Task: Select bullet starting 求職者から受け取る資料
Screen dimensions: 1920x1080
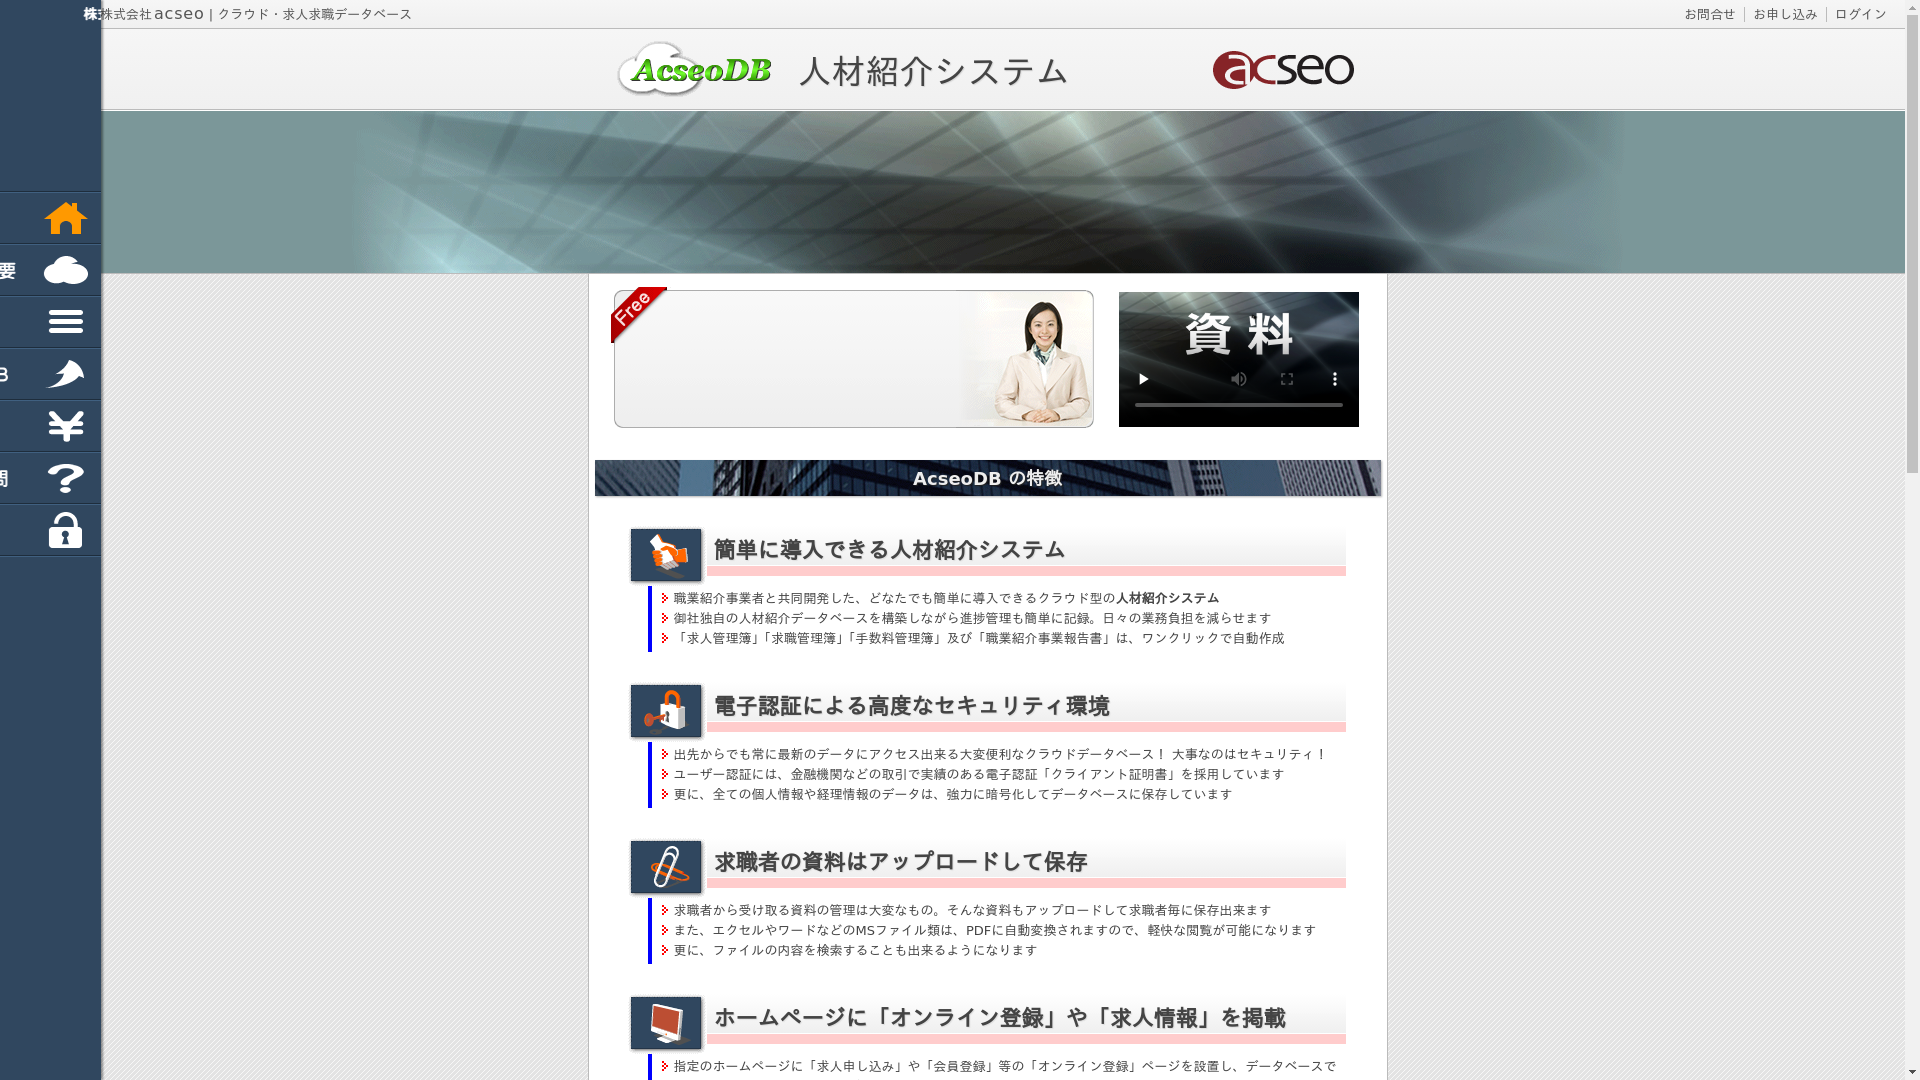Action: coord(972,910)
